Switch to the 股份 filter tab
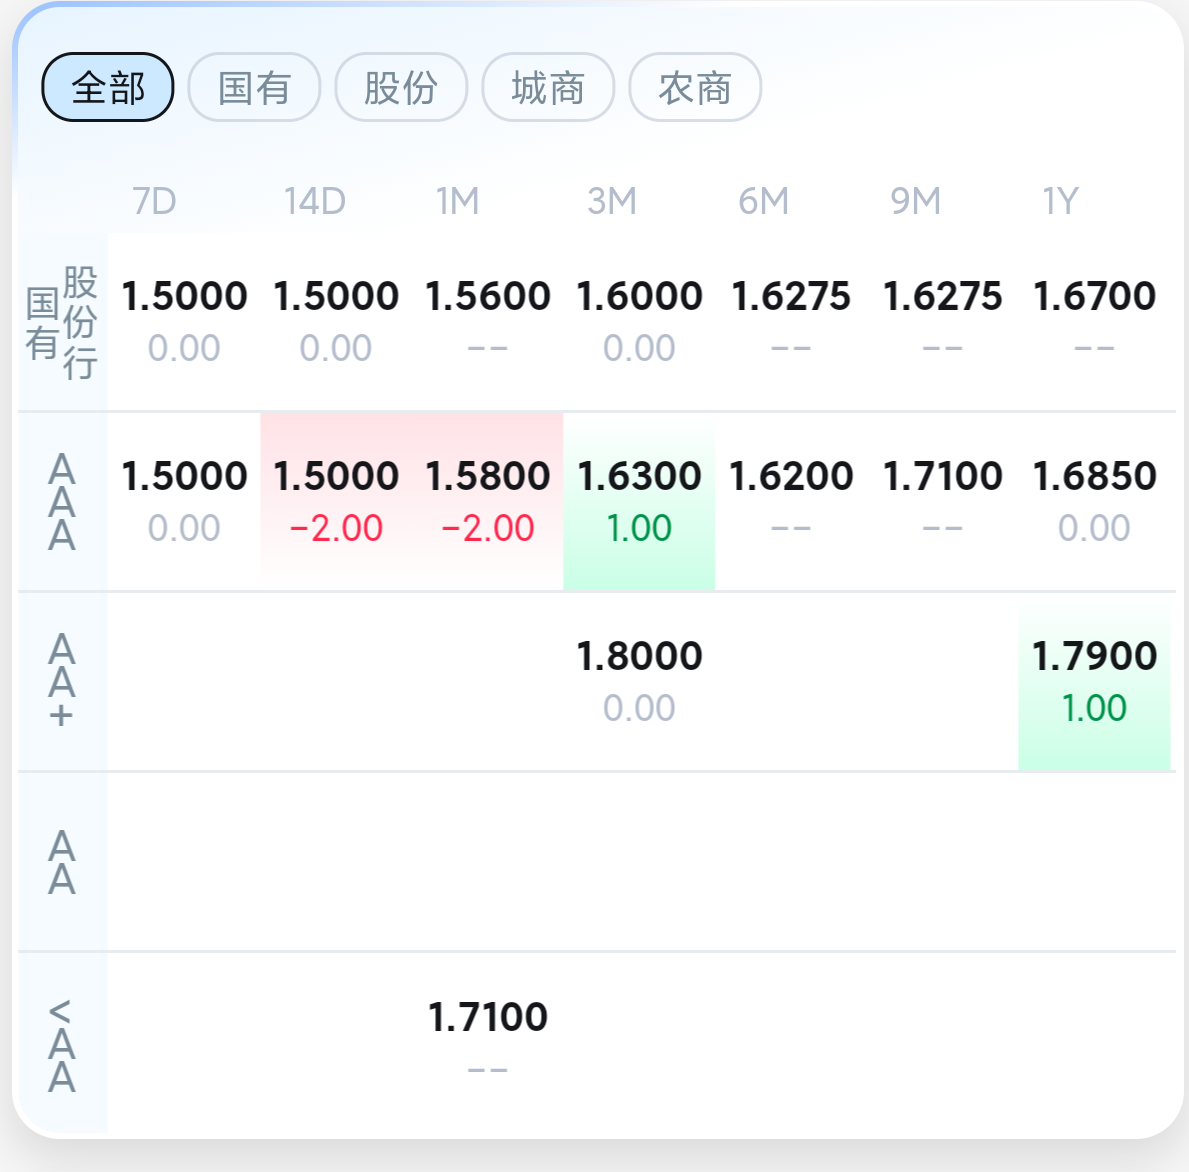Viewport: 1189px width, 1172px height. (401, 87)
